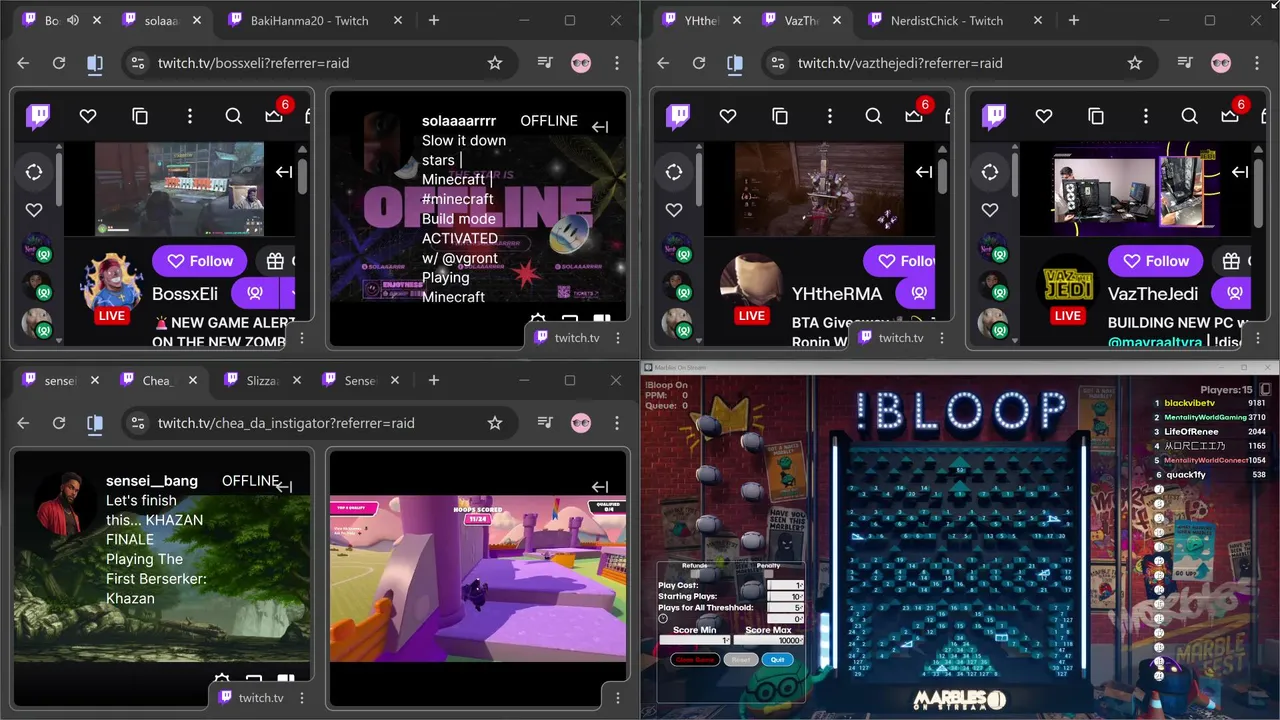The width and height of the screenshot is (1280, 720).
Task: Open media controls in bossxeli window toolbar
Action: tap(545, 63)
